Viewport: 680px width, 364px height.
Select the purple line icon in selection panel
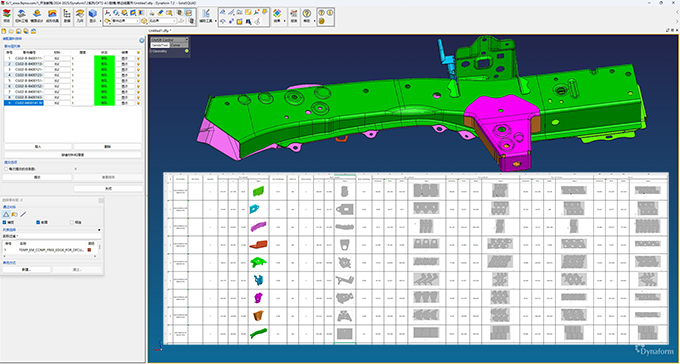[23, 214]
